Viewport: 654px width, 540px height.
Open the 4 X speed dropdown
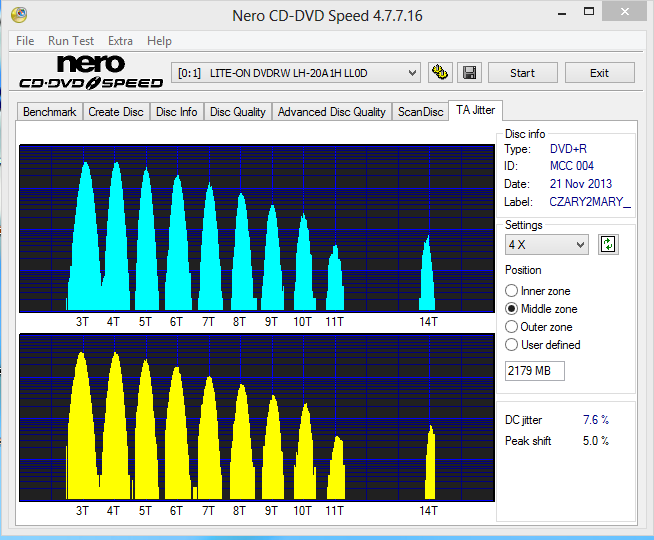click(x=546, y=244)
